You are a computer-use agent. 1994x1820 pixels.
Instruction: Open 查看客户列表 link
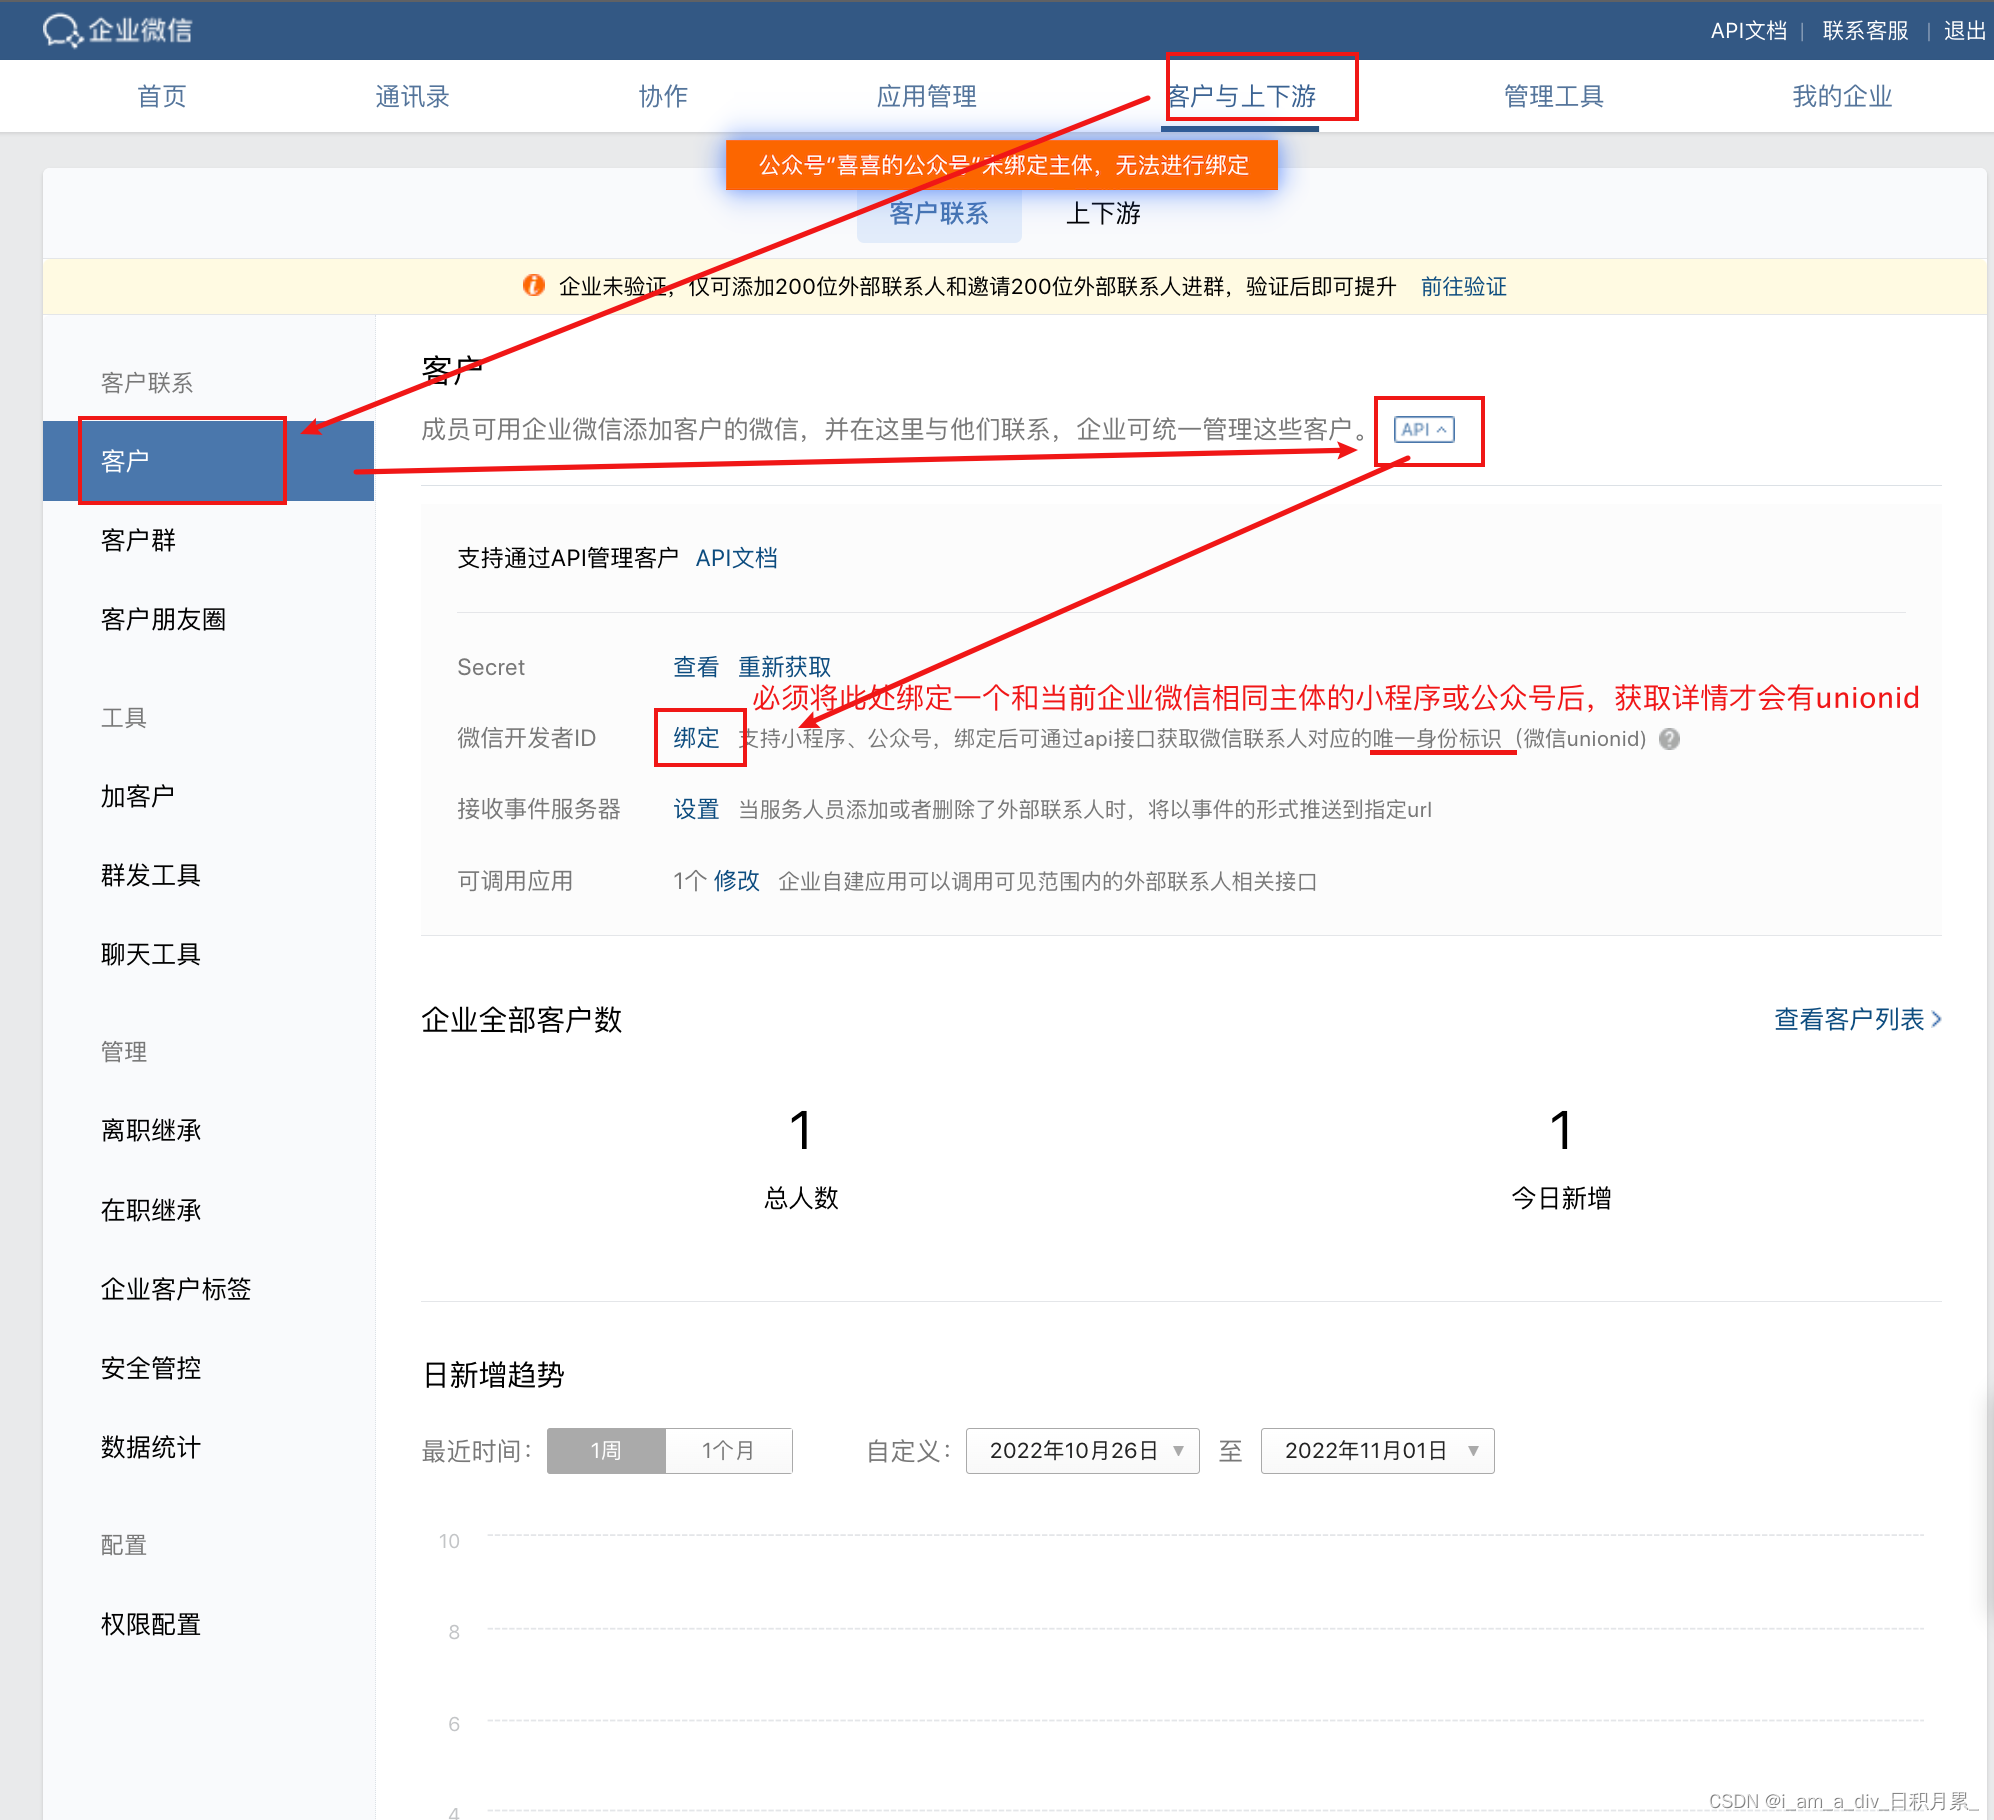(x=1858, y=1019)
